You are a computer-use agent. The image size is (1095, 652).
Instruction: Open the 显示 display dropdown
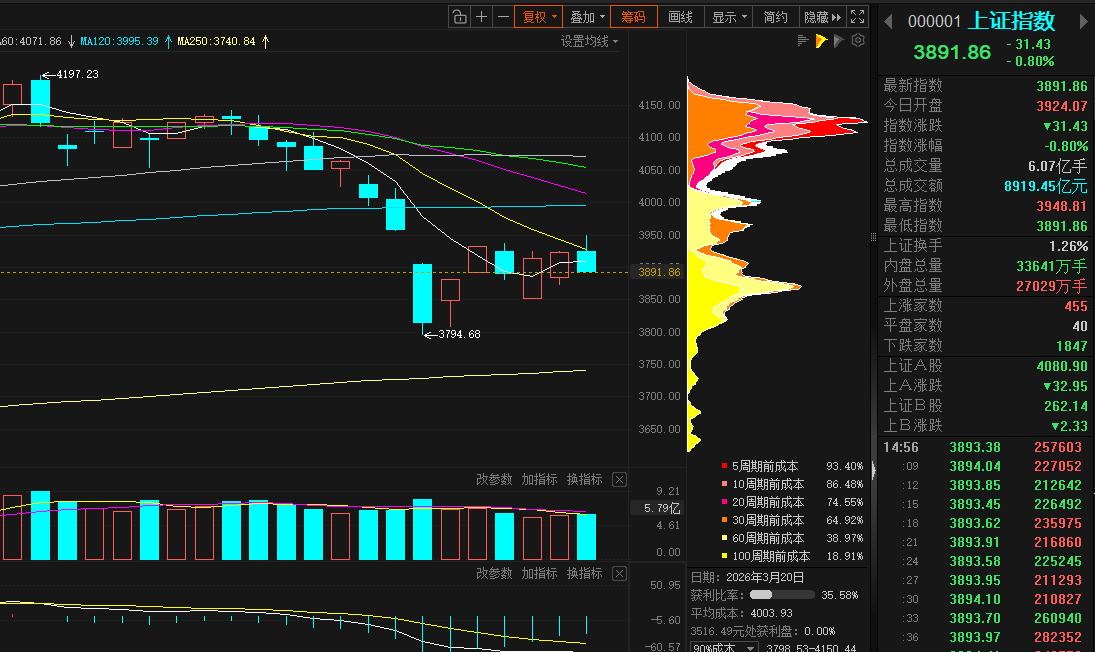(x=728, y=17)
